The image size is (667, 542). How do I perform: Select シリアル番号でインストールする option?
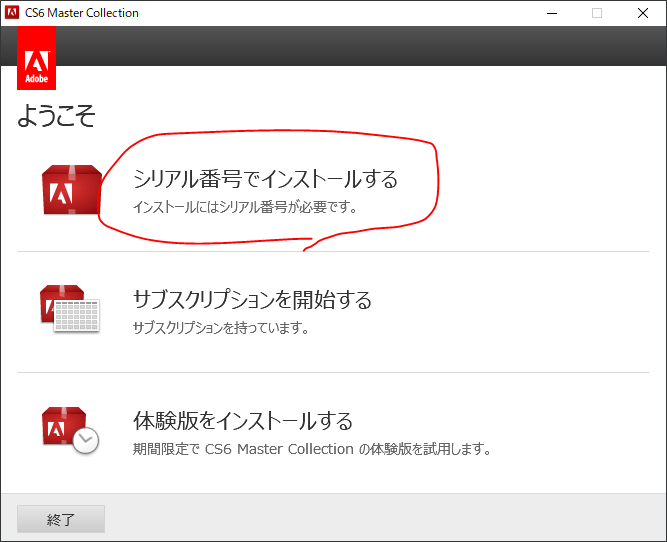[265, 179]
